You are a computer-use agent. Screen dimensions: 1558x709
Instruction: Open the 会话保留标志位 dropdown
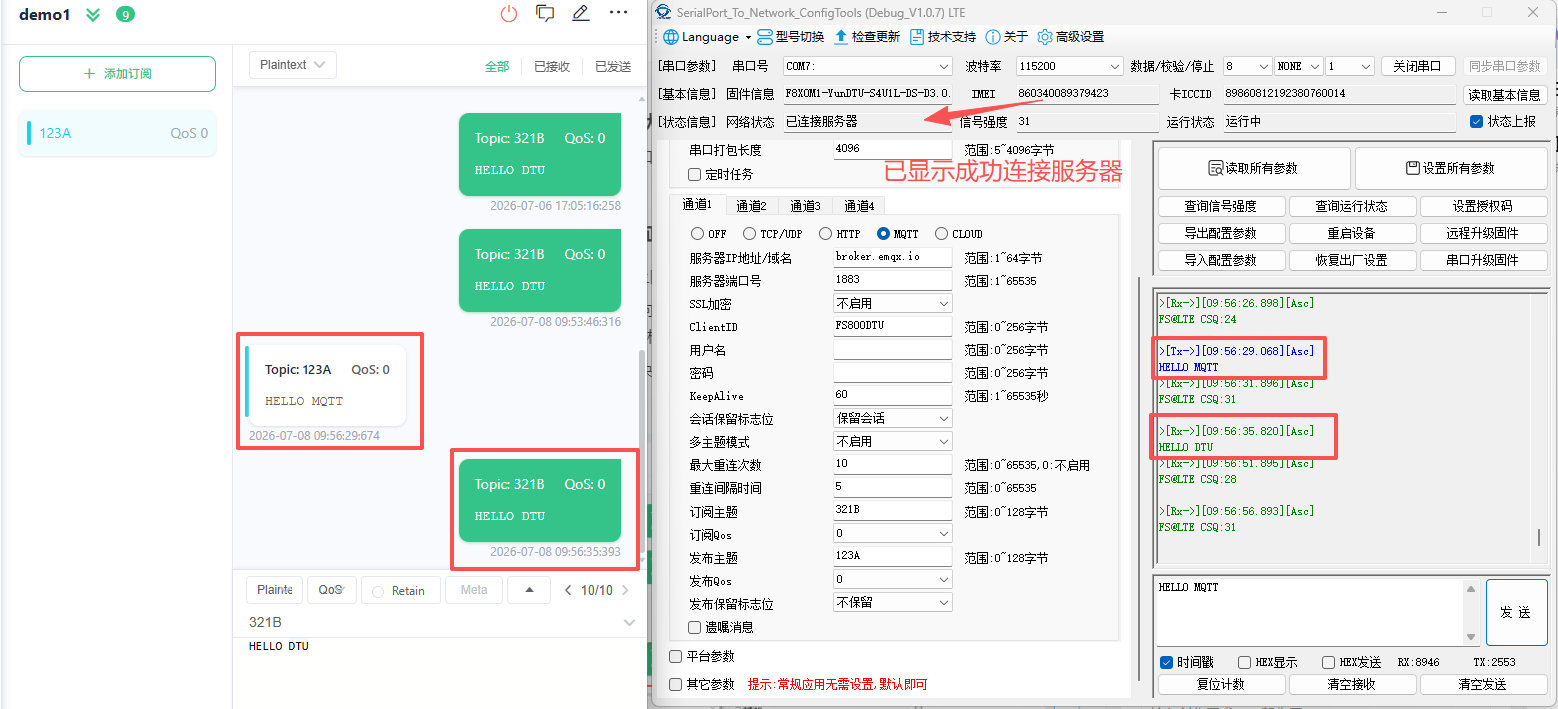pyautogui.click(x=893, y=418)
